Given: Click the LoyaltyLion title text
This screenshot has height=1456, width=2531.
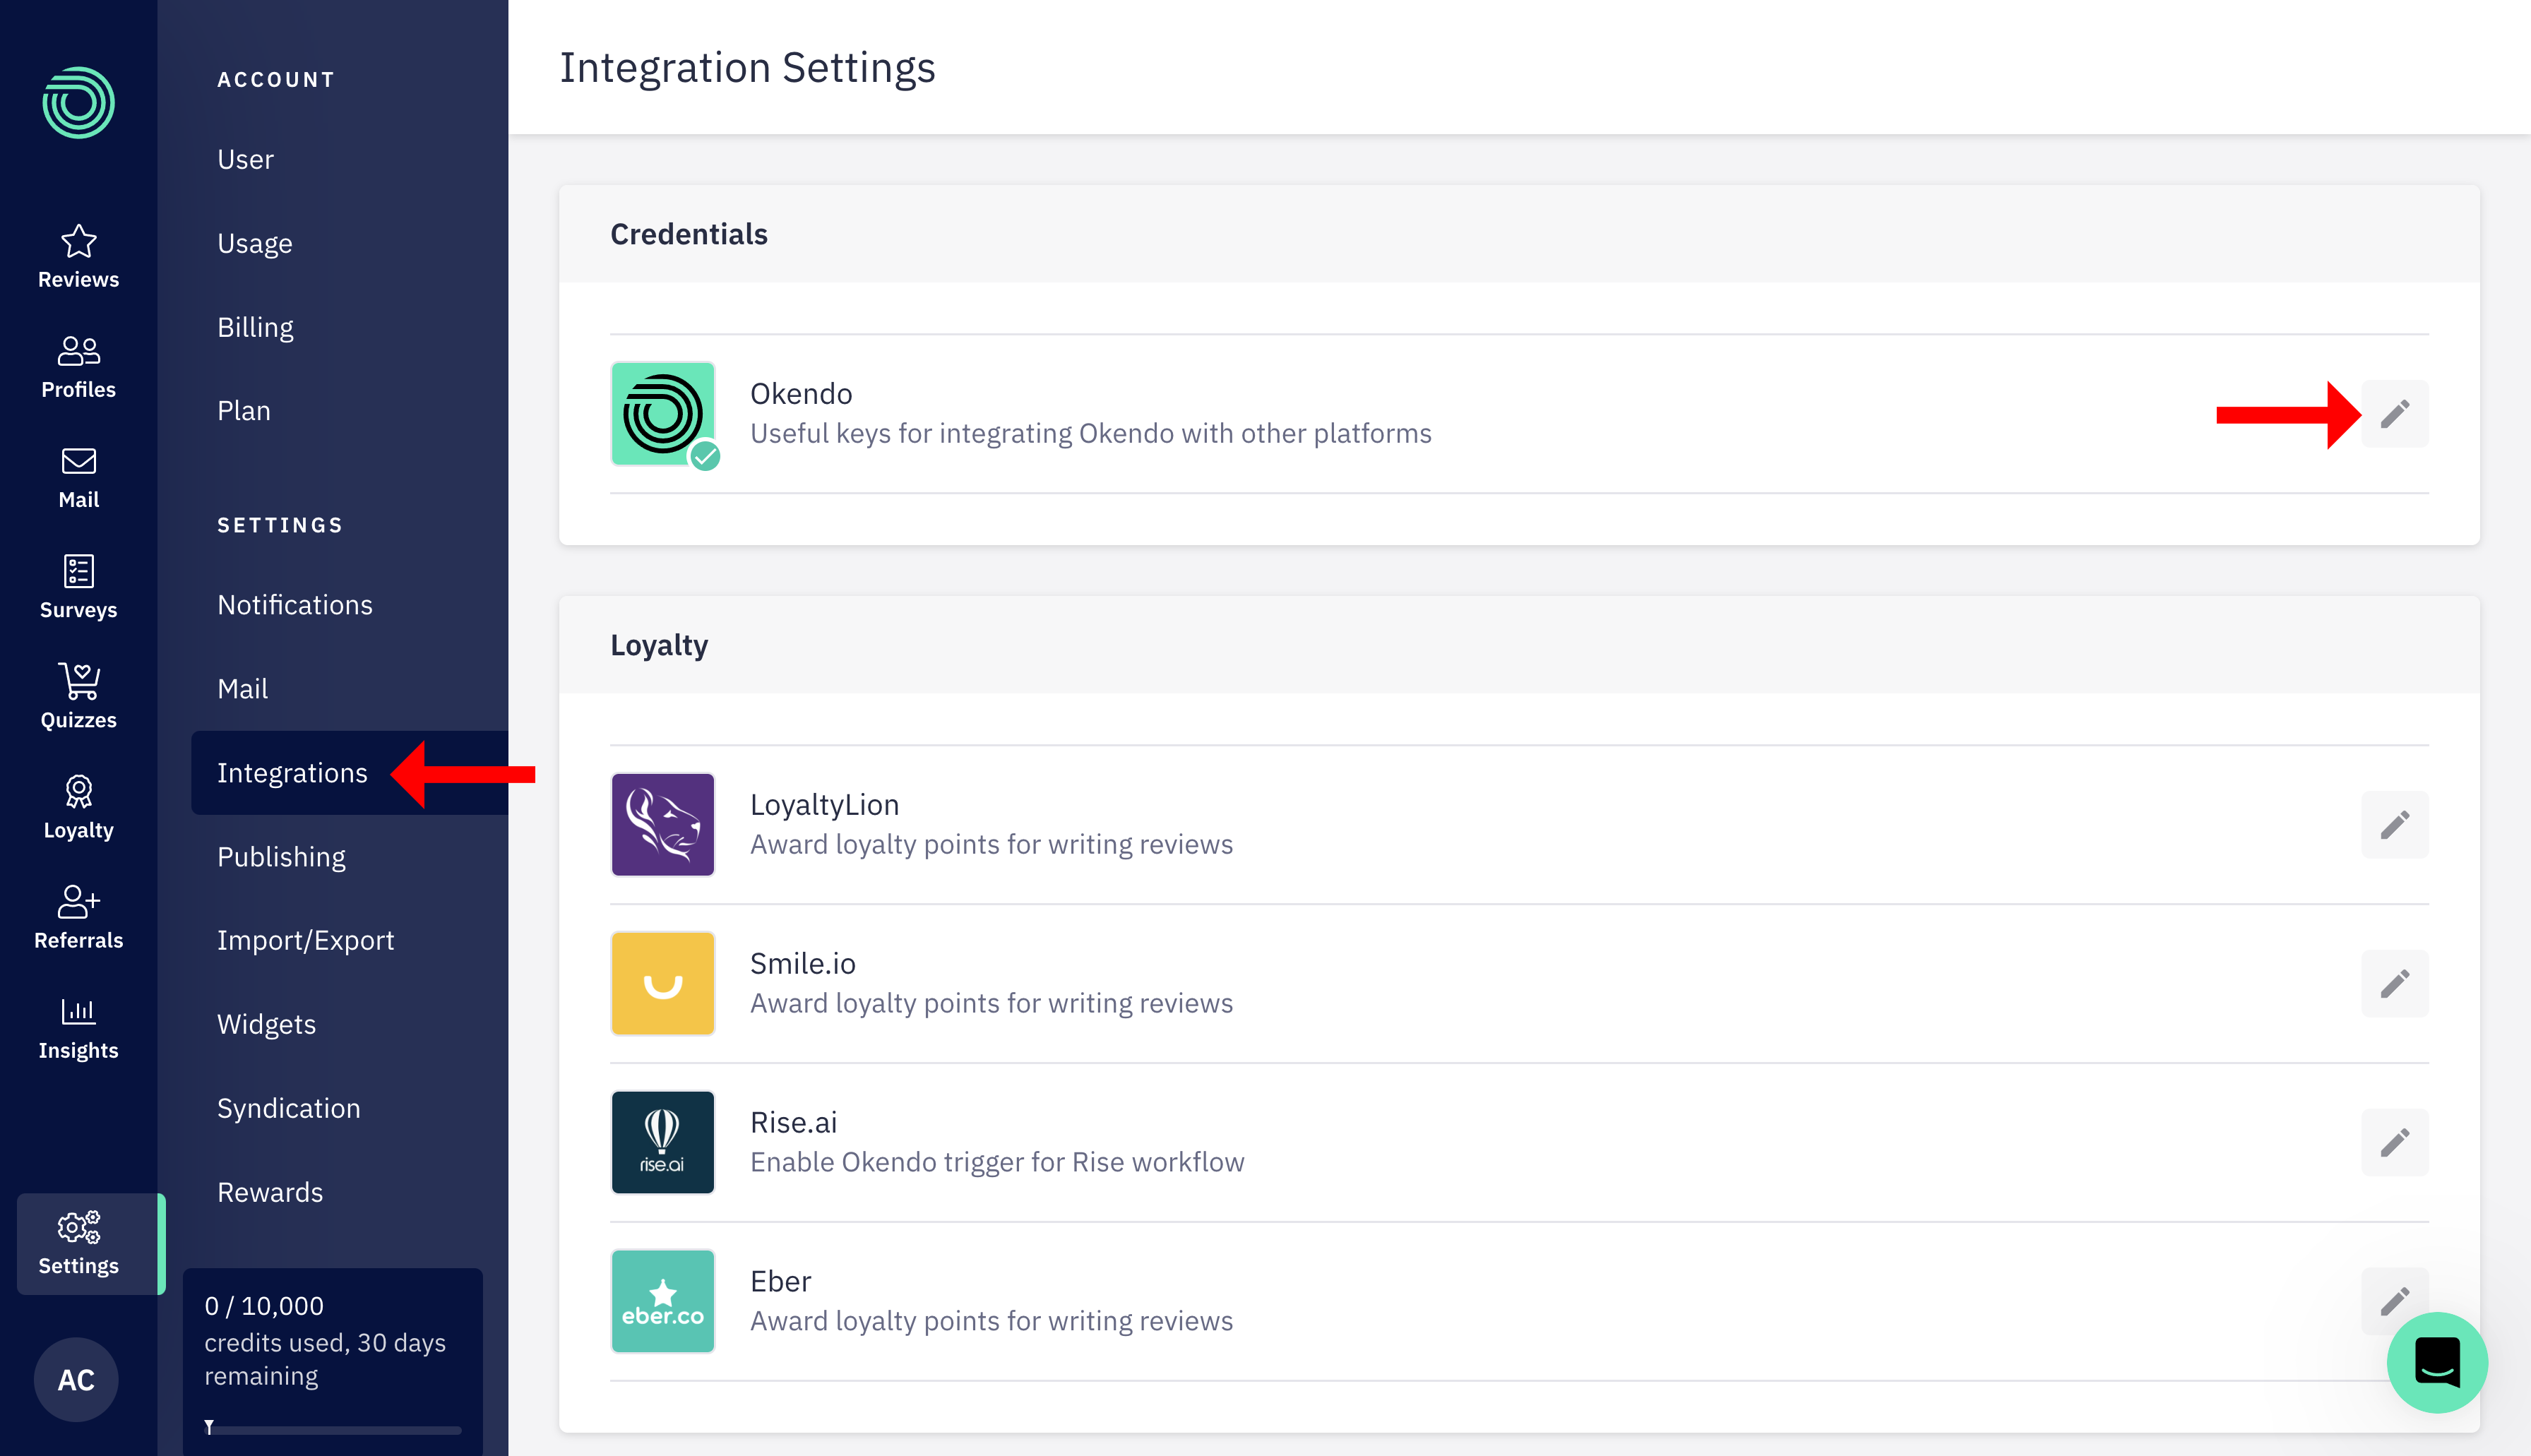Looking at the screenshot, I should (x=824, y=804).
